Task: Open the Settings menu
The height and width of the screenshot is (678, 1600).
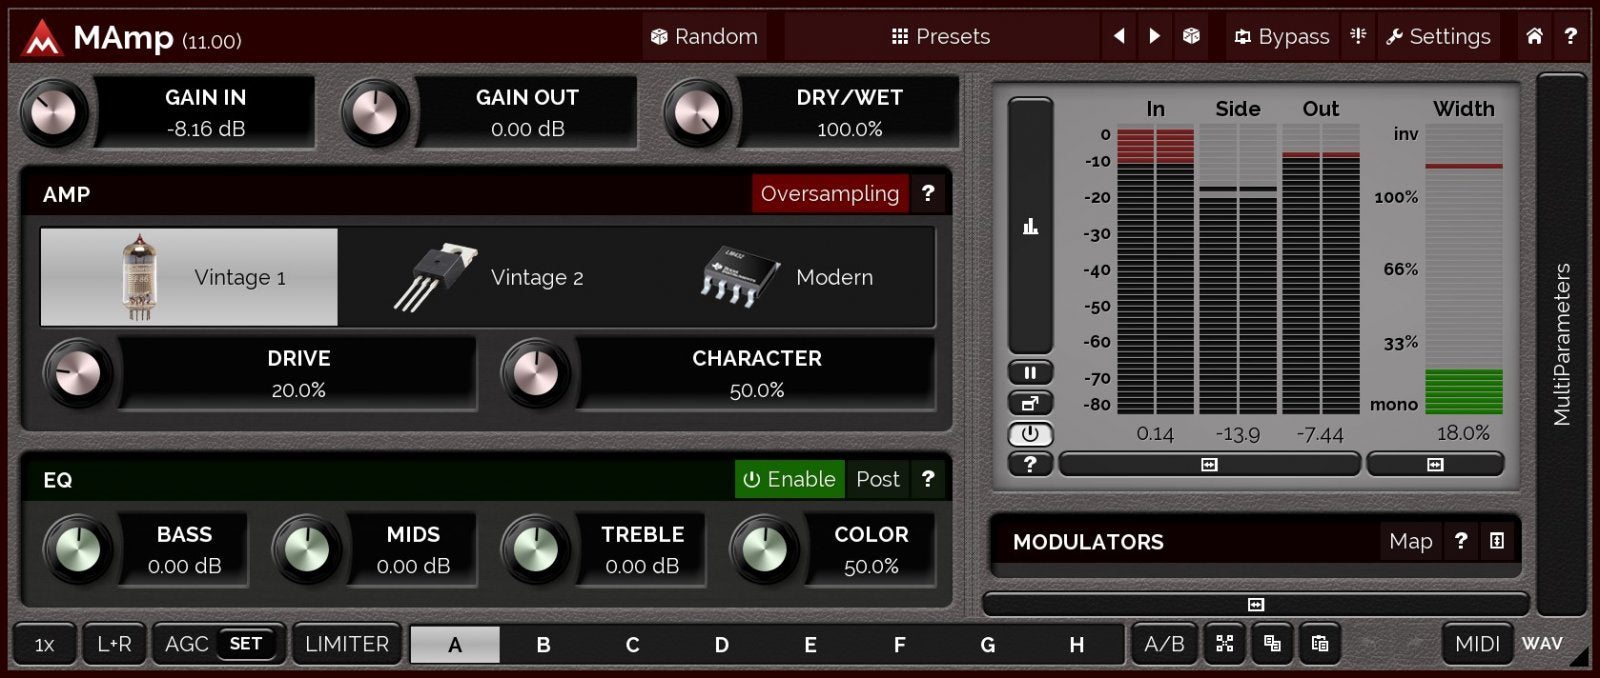Action: pyautogui.click(x=1438, y=37)
